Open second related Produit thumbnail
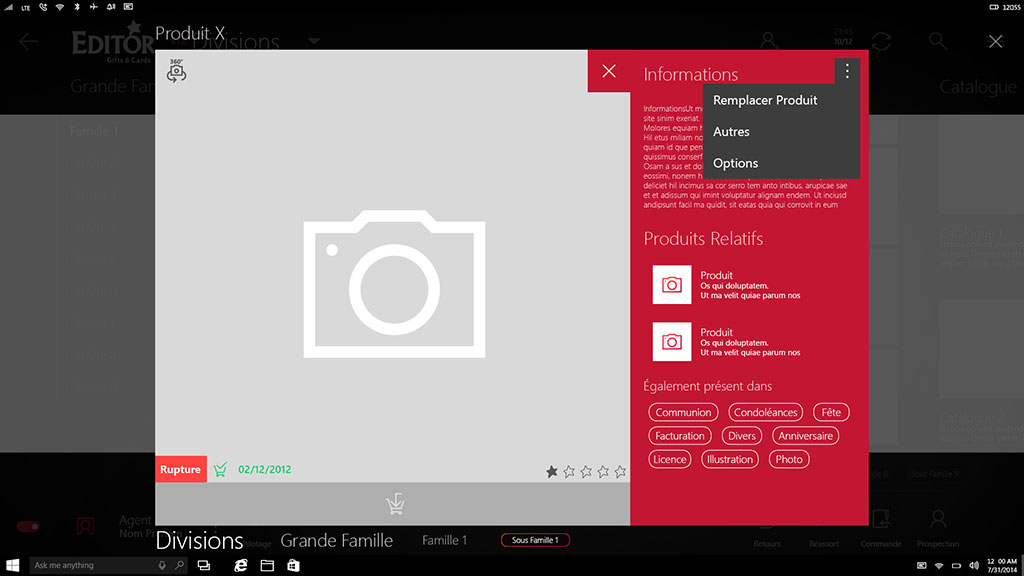The height and width of the screenshot is (576, 1024). tap(672, 342)
